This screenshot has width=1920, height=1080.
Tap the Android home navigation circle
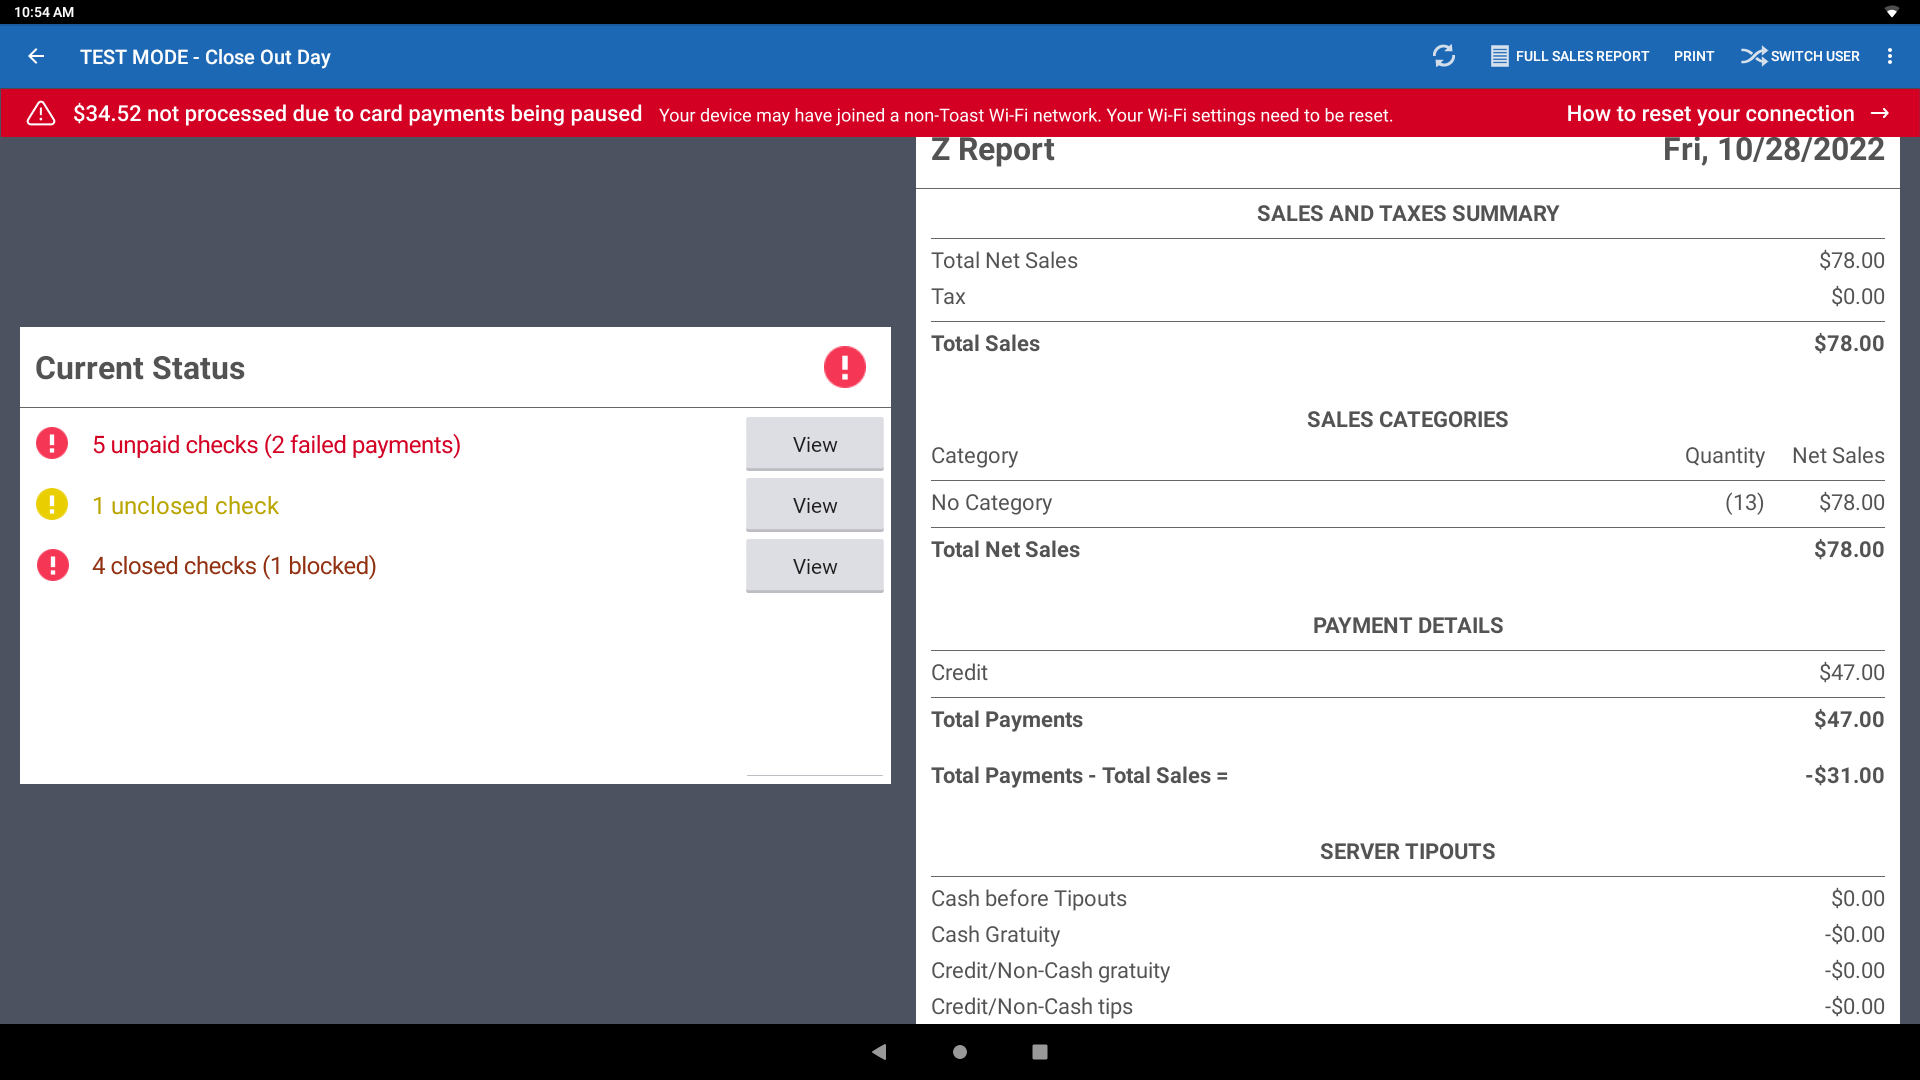959,1052
